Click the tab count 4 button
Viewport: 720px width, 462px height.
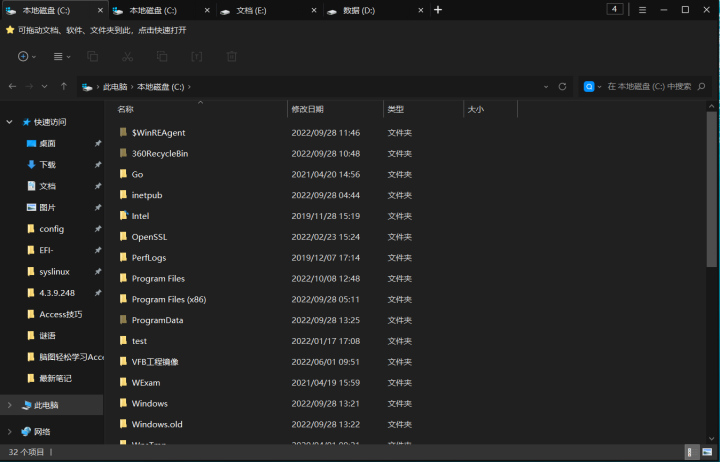(614, 9)
